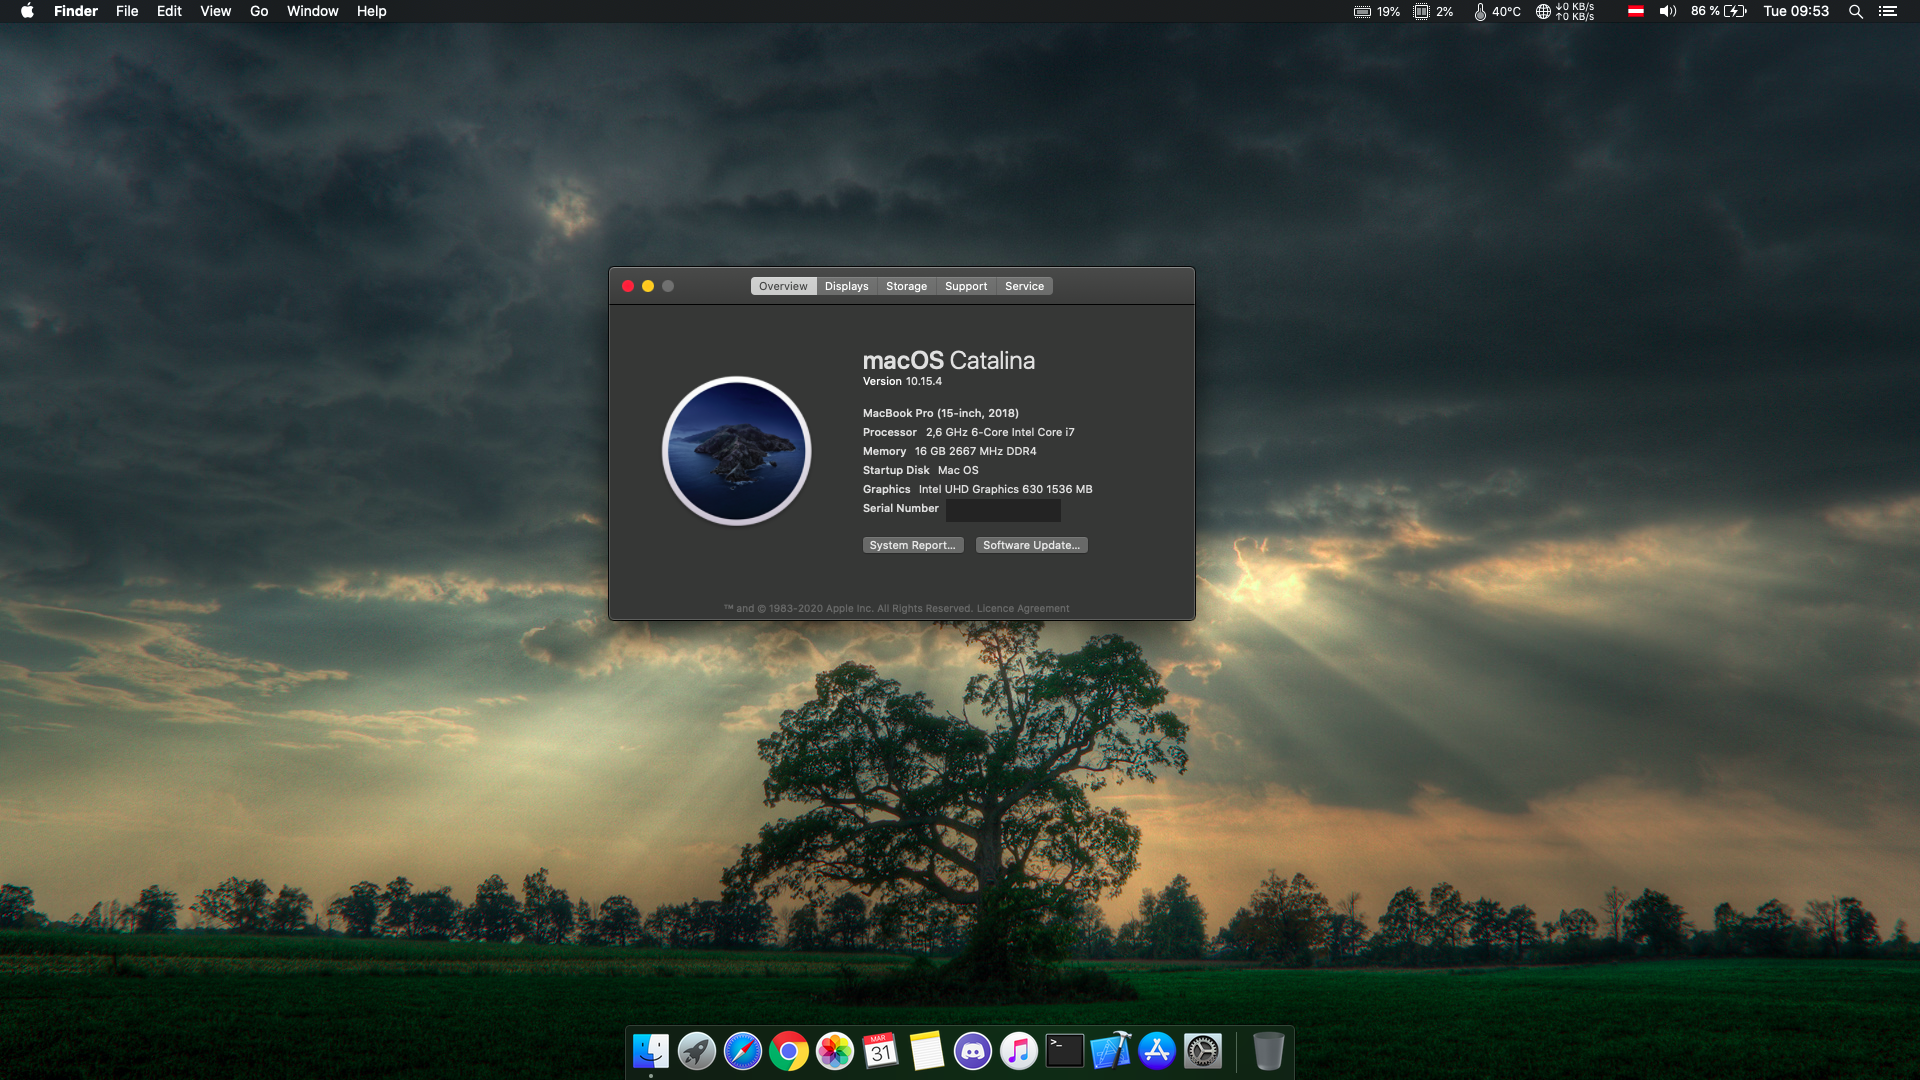Open the Trash in the Dock
Image resolution: width=1920 pixels, height=1080 pixels.
point(1268,1051)
